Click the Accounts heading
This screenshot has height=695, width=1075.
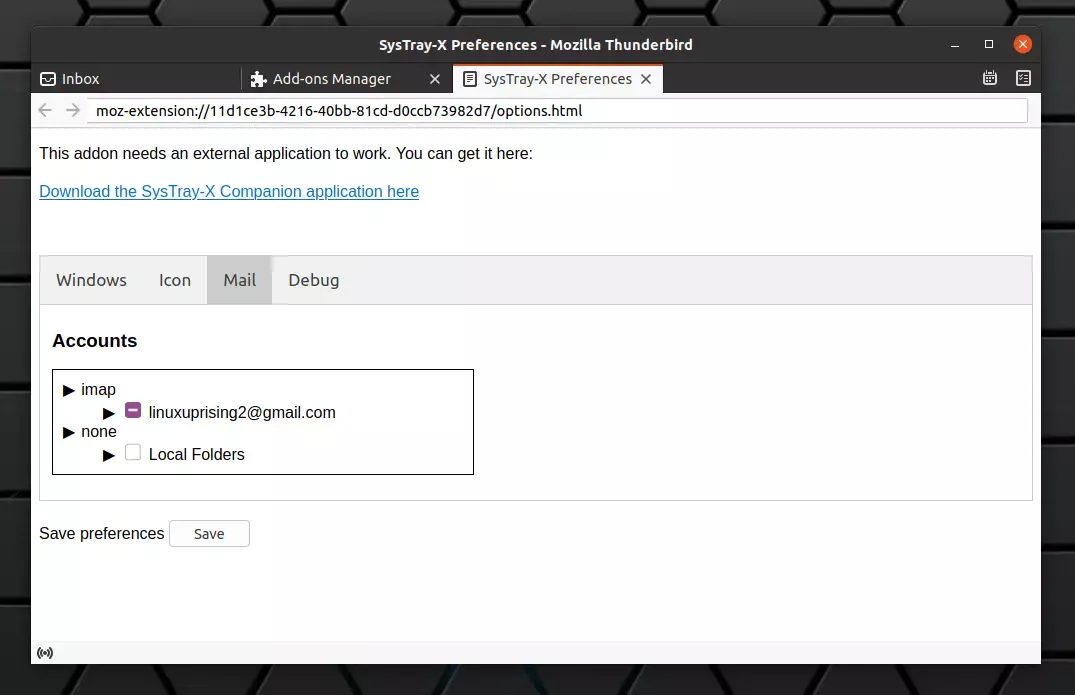[95, 341]
